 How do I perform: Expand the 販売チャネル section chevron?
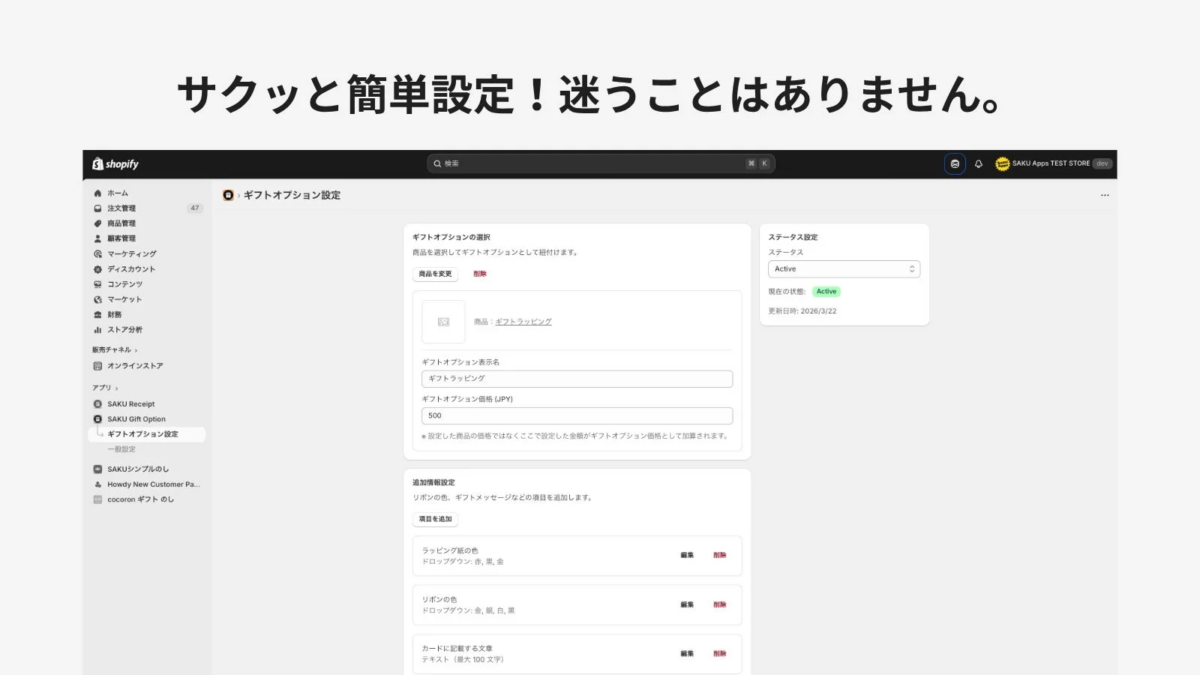pos(136,351)
